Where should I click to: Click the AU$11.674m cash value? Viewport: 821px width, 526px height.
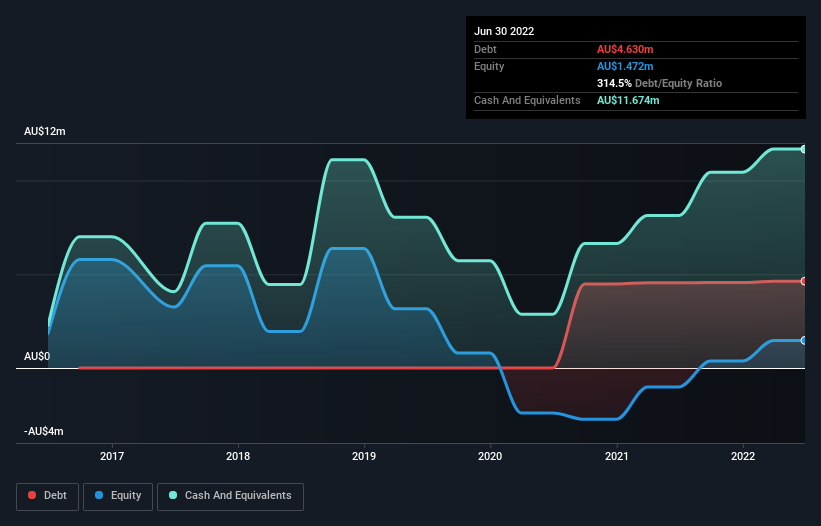click(x=628, y=100)
